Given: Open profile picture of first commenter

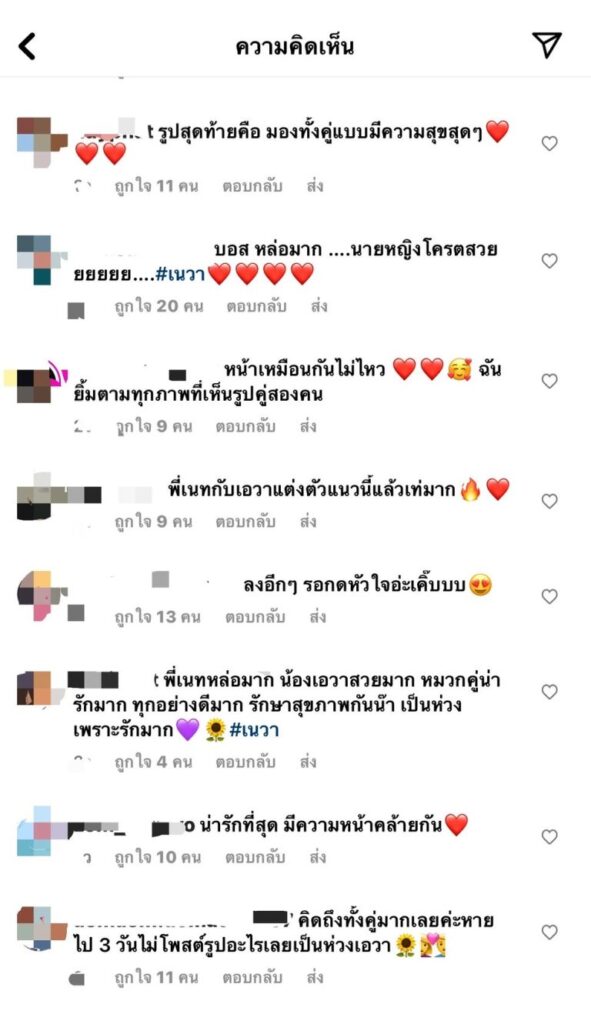Looking at the screenshot, I should [x=42, y=141].
